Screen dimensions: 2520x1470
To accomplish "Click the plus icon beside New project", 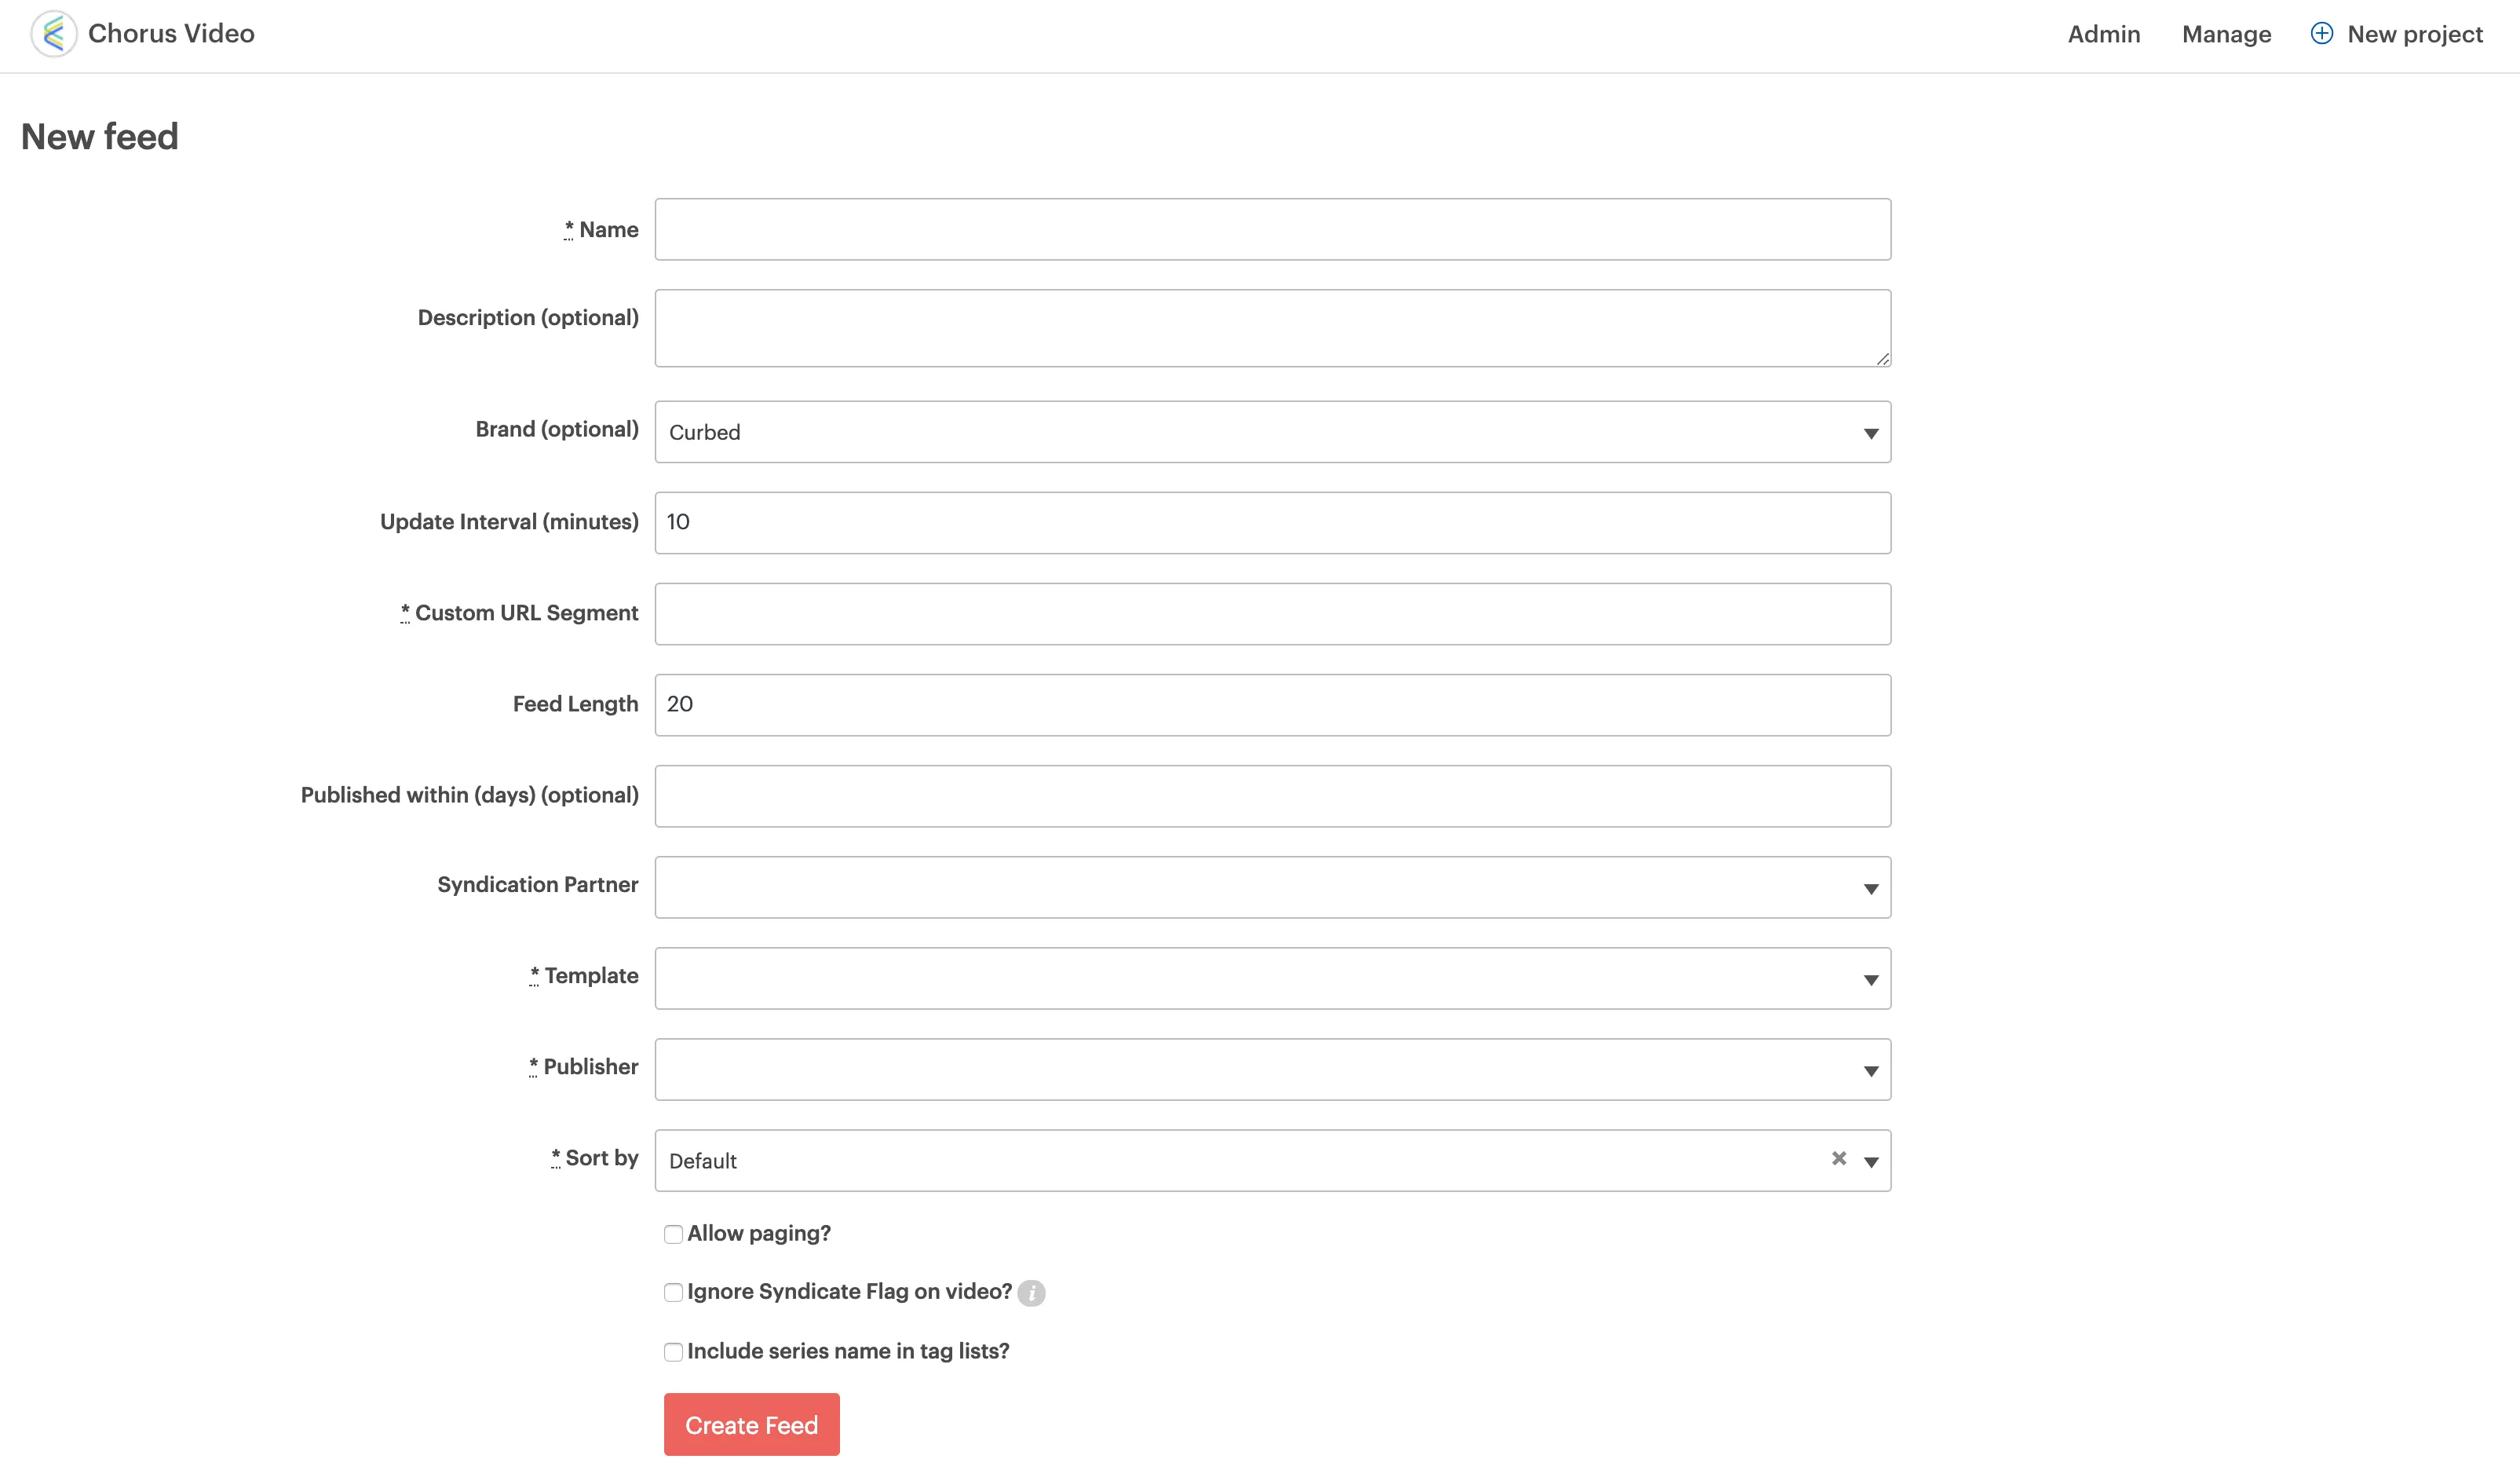I will [2322, 34].
